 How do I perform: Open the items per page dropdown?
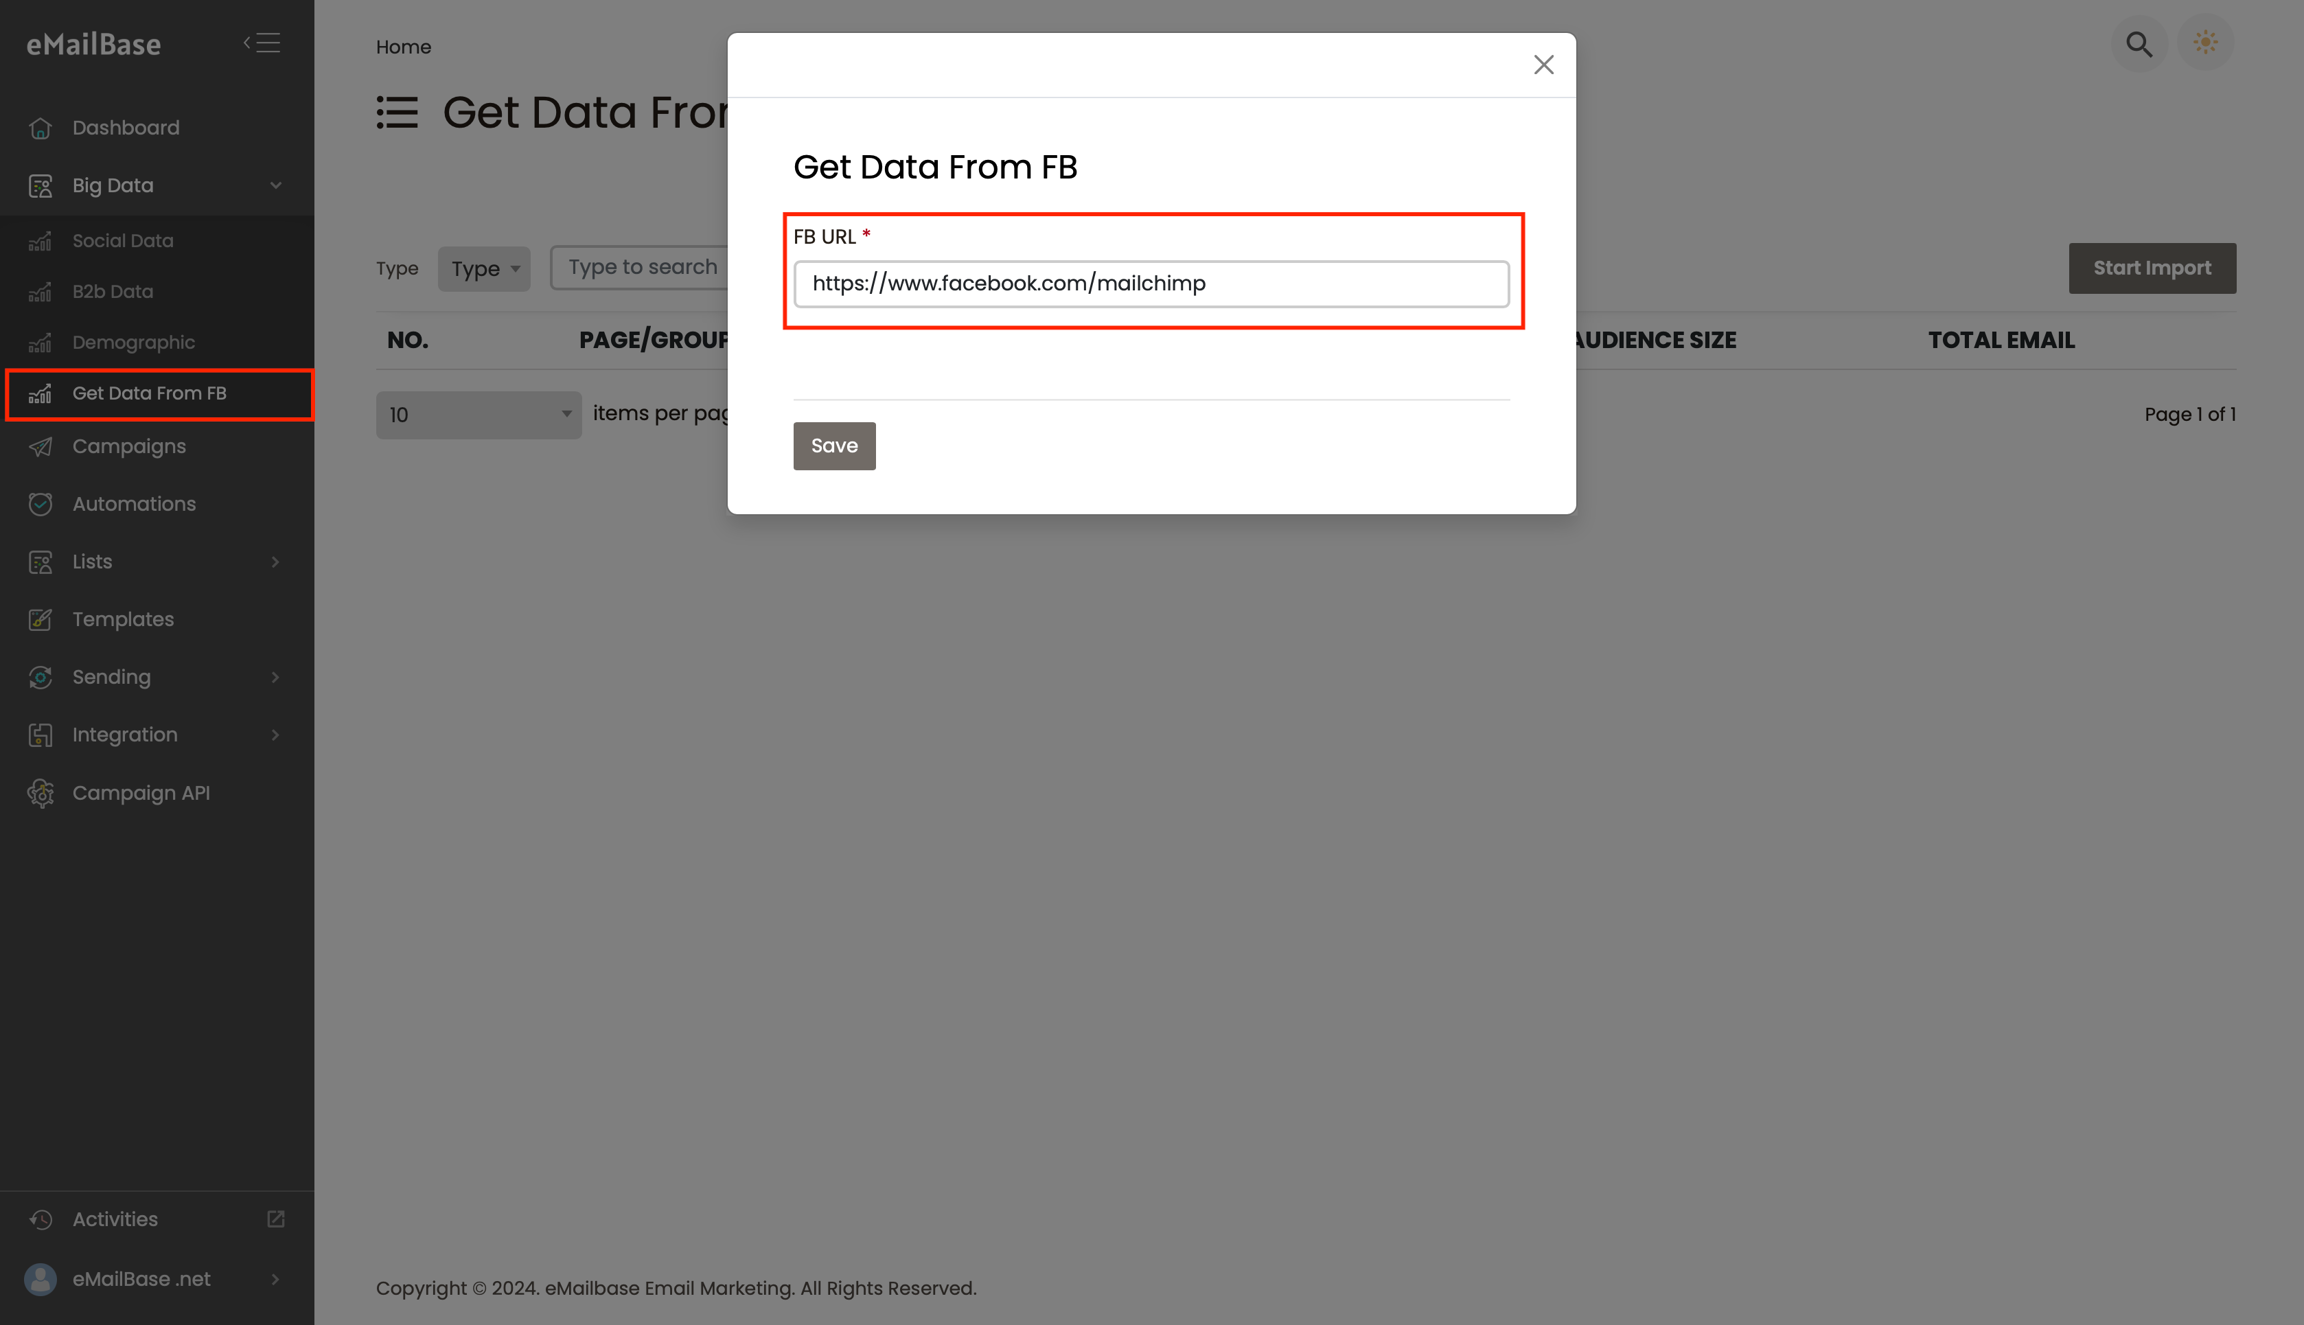coord(478,415)
